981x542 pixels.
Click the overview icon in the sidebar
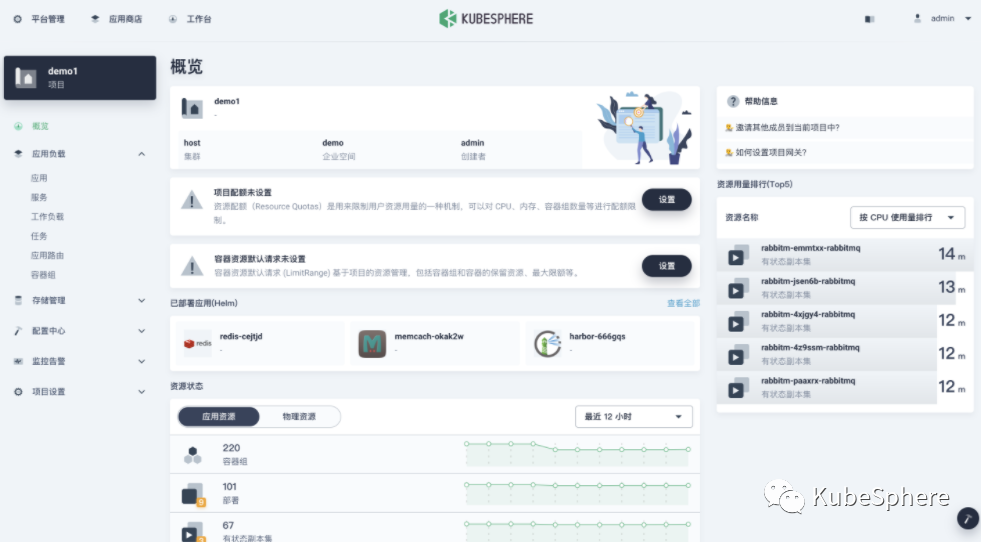(x=18, y=126)
